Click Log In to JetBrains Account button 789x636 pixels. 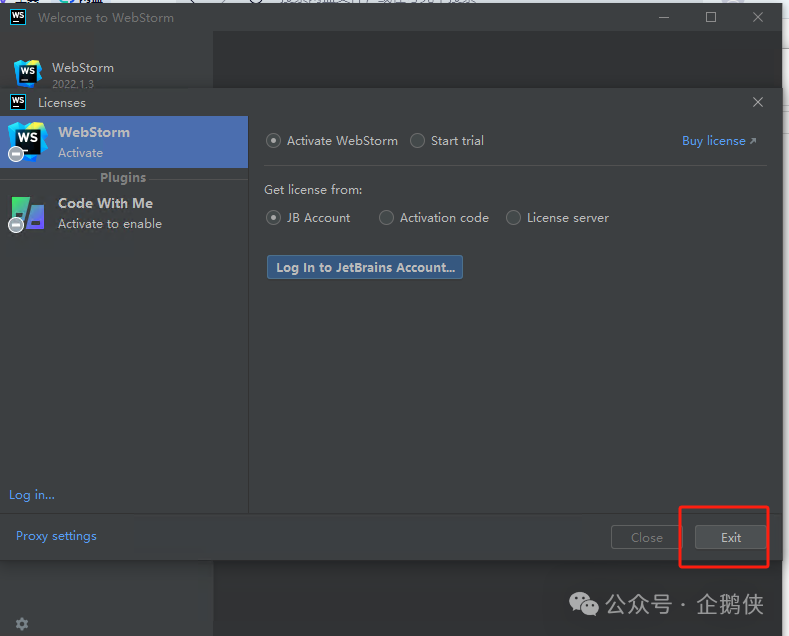coord(365,267)
